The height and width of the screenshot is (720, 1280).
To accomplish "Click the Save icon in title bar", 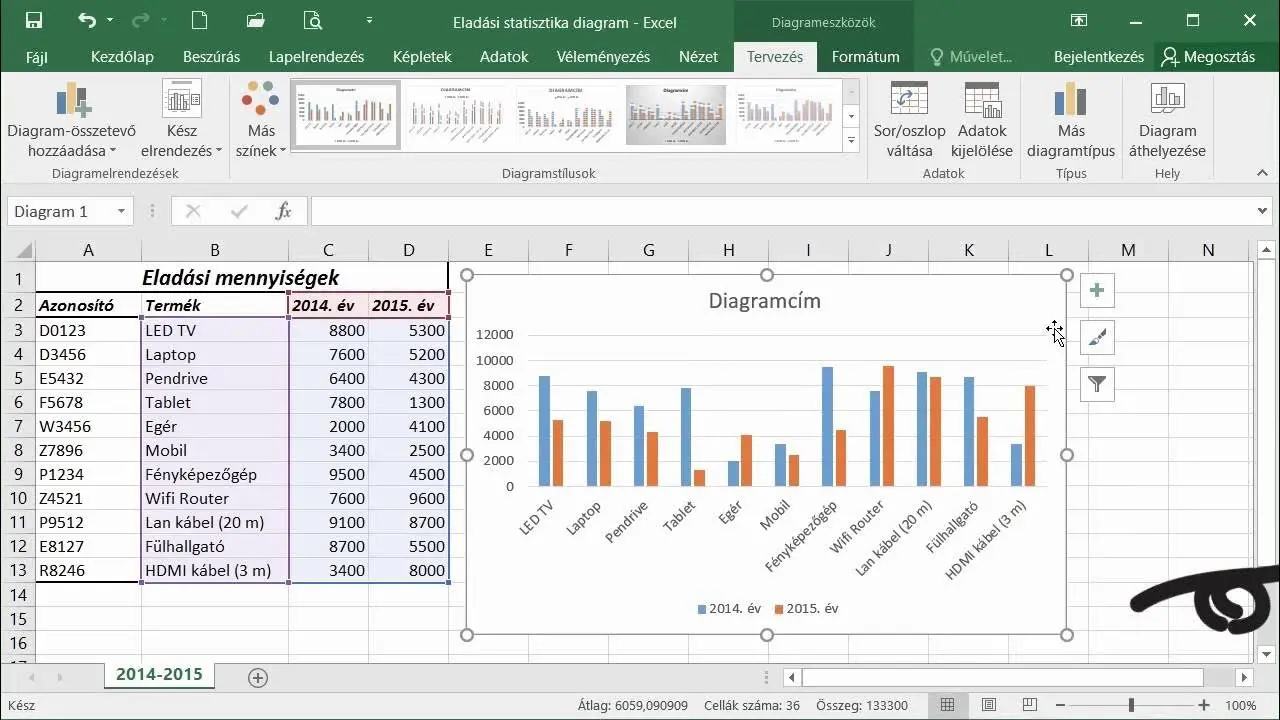I will click(33, 20).
